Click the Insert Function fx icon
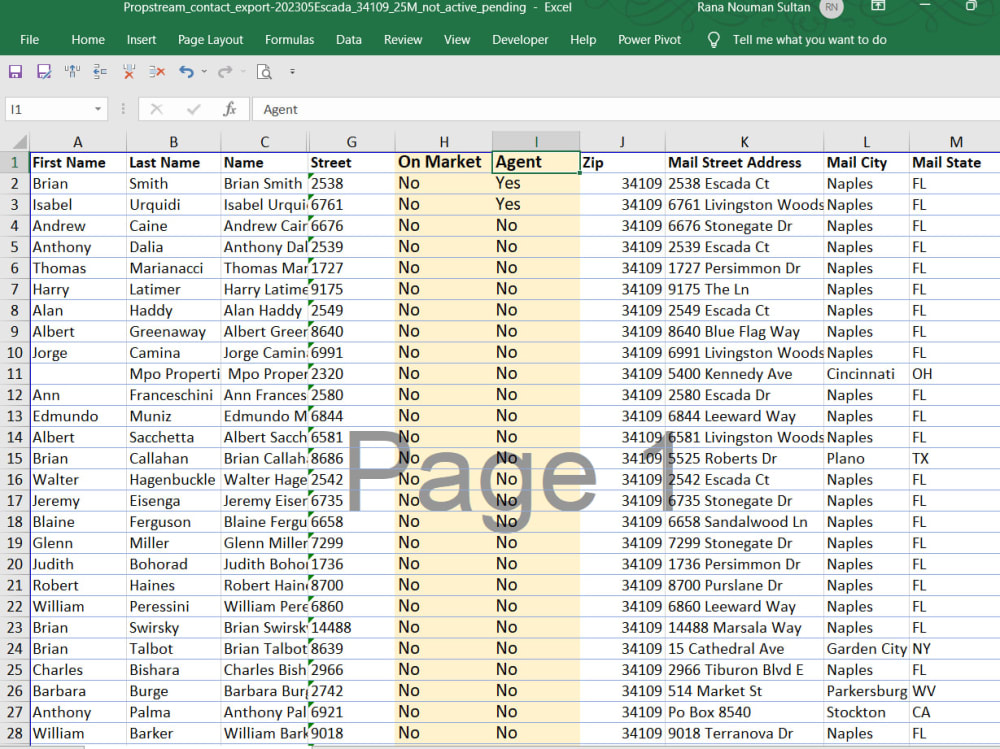Image resolution: width=1000 pixels, height=749 pixels. tap(230, 109)
